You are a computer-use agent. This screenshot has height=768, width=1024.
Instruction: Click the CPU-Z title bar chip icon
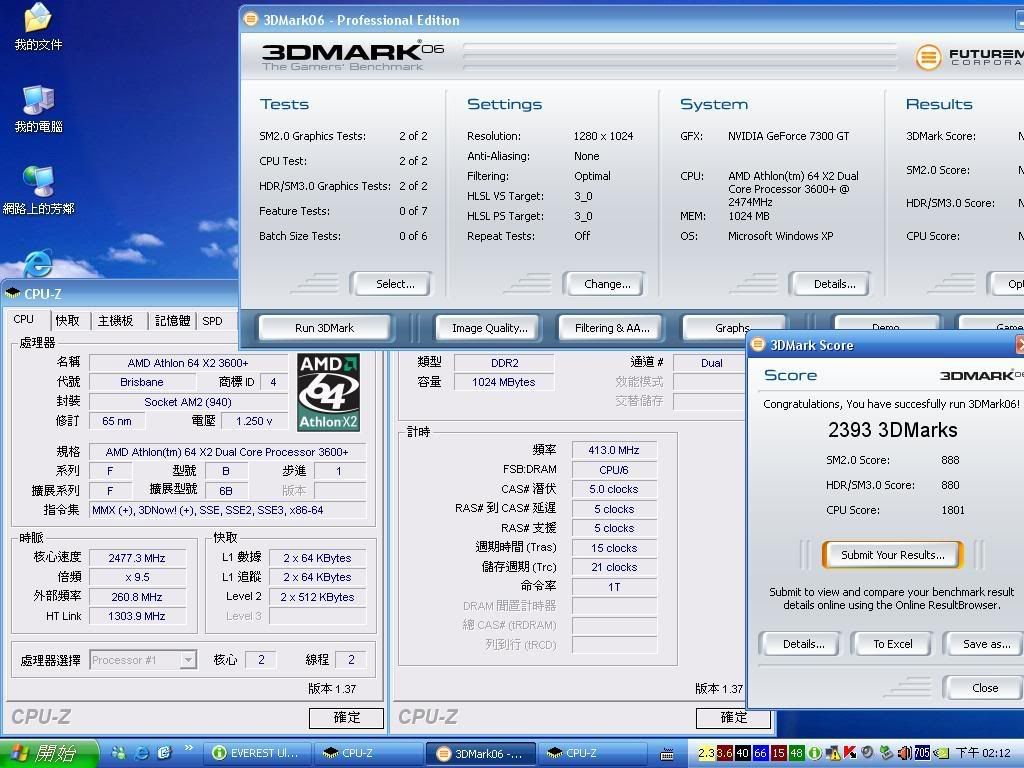coord(12,293)
